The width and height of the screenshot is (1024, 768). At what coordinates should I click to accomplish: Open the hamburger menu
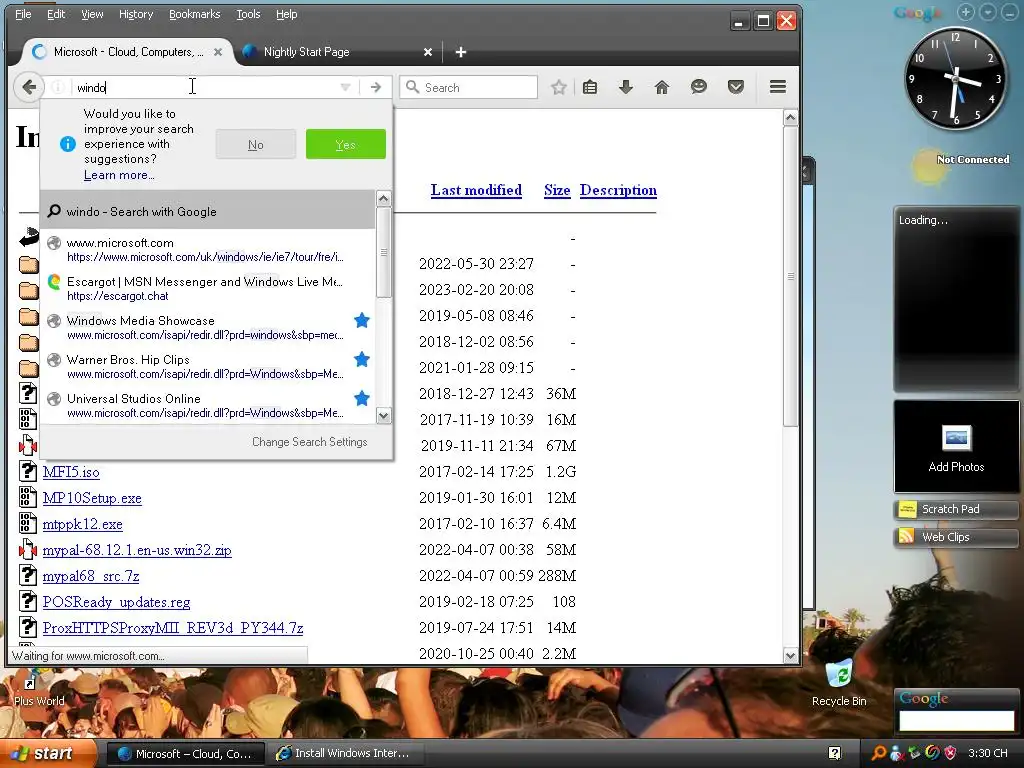point(777,87)
